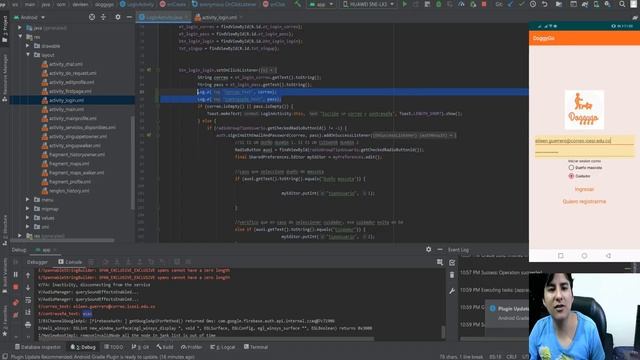640x360 pixels.
Task: Stop debugging with red stop icon in Debug panel
Action: [x=16, y=287]
